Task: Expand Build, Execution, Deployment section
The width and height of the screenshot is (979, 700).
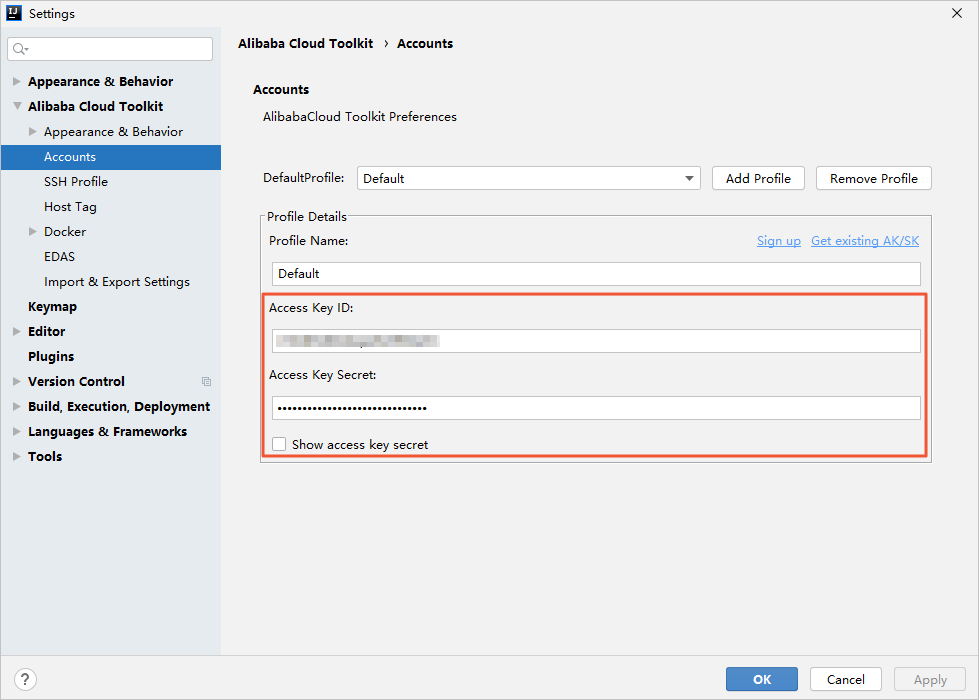Action: [17, 407]
